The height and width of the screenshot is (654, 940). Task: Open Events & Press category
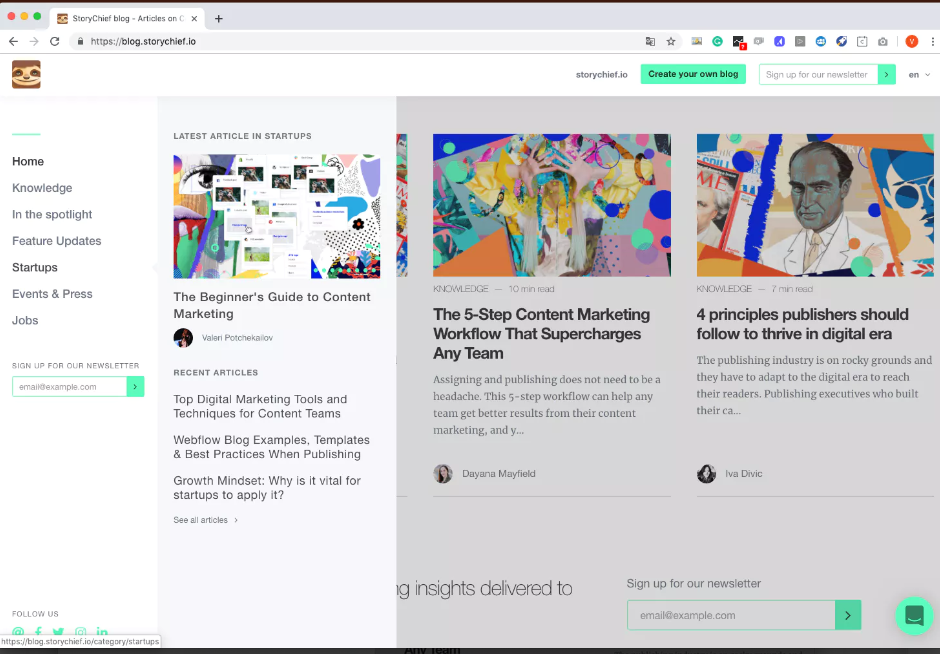point(52,294)
